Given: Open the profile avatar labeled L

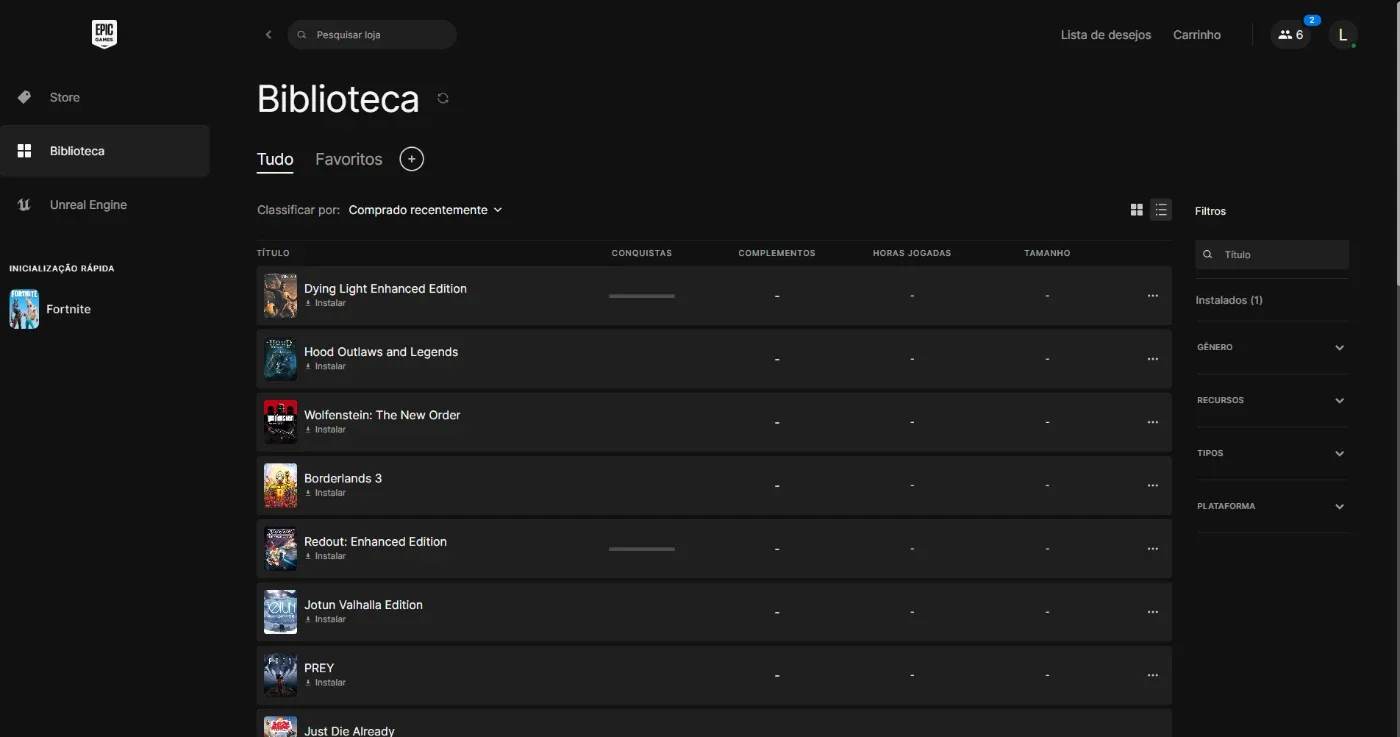Looking at the screenshot, I should (x=1342, y=35).
